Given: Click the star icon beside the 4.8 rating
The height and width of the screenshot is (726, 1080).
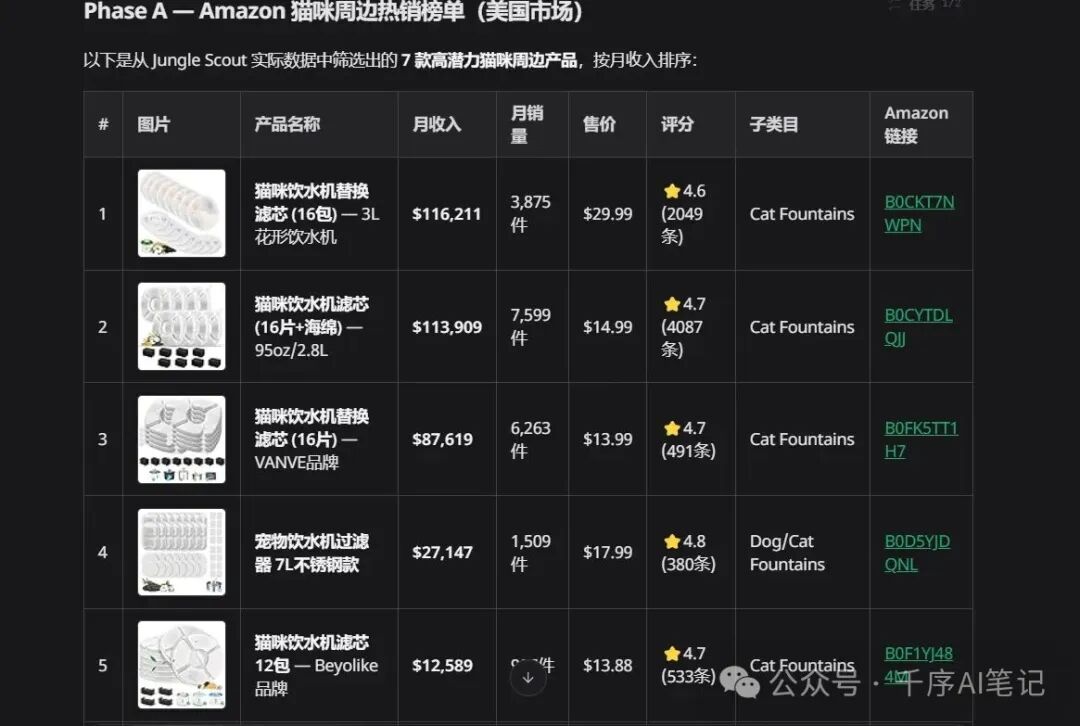Looking at the screenshot, I should tap(671, 541).
